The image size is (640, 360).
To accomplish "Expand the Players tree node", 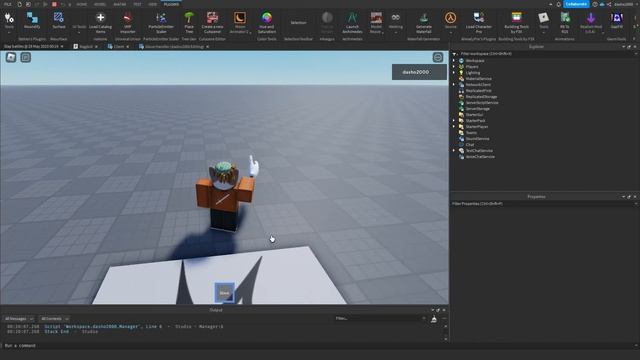I will [454, 67].
